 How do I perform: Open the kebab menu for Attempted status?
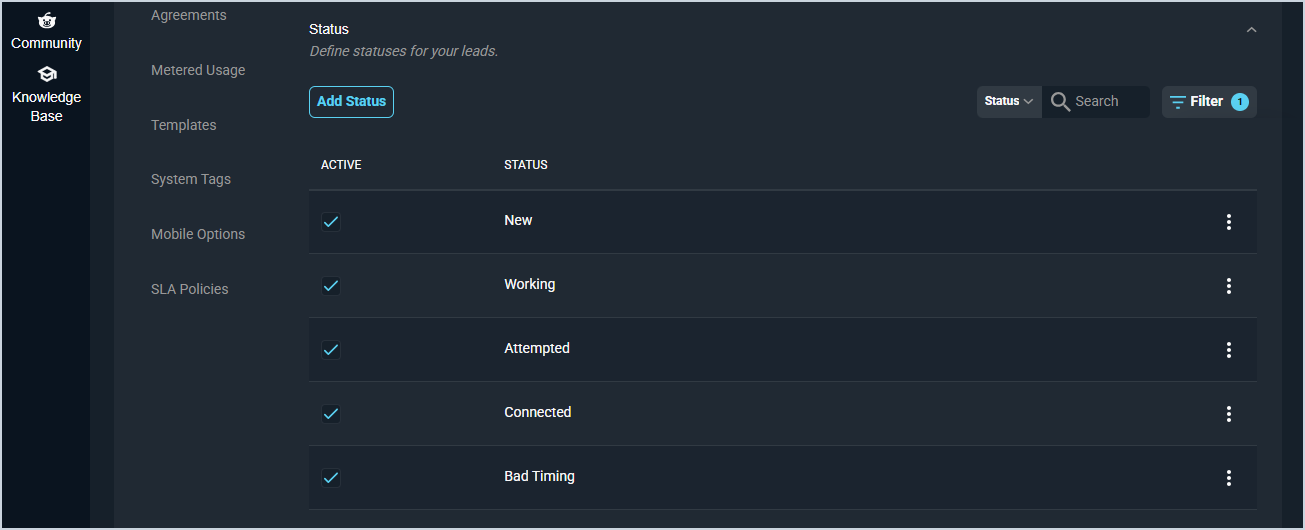click(1229, 350)
